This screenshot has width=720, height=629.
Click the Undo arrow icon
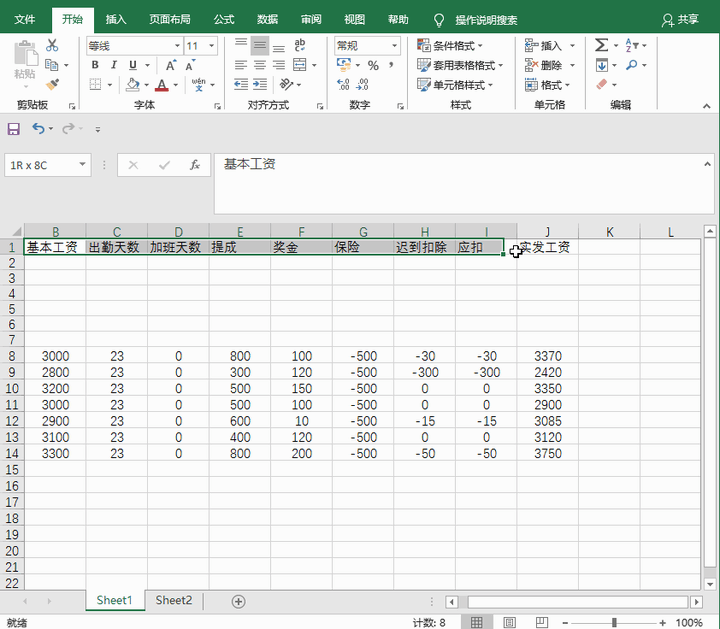[38, 129]
